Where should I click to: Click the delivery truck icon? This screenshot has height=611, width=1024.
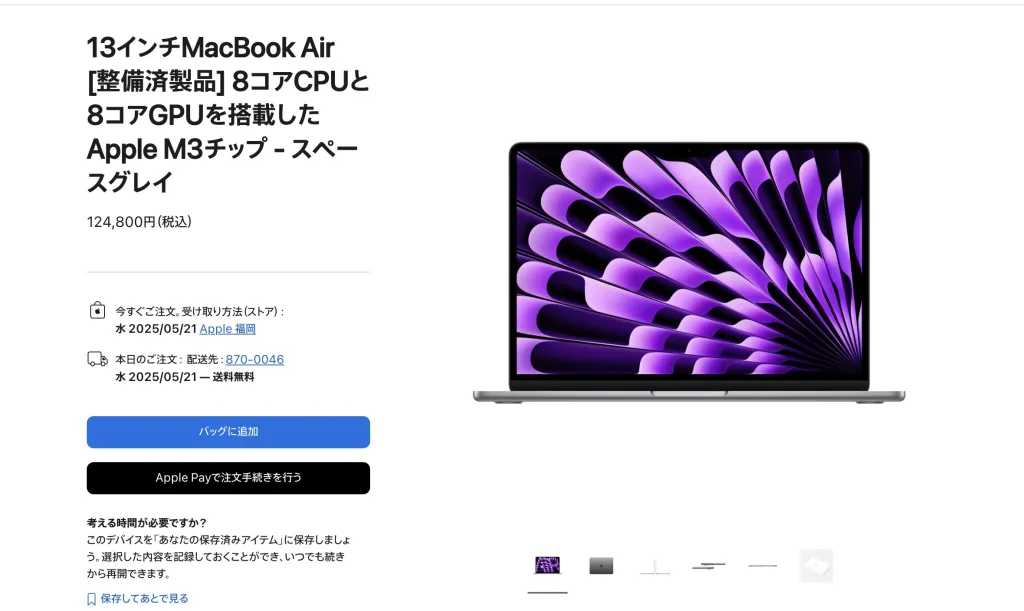97,359
